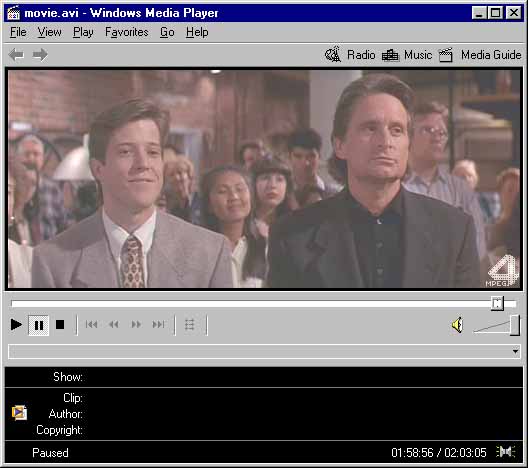Click the skip back (previous track) icon
Screen dimensions: 528x468
click(x=91, y=325)
